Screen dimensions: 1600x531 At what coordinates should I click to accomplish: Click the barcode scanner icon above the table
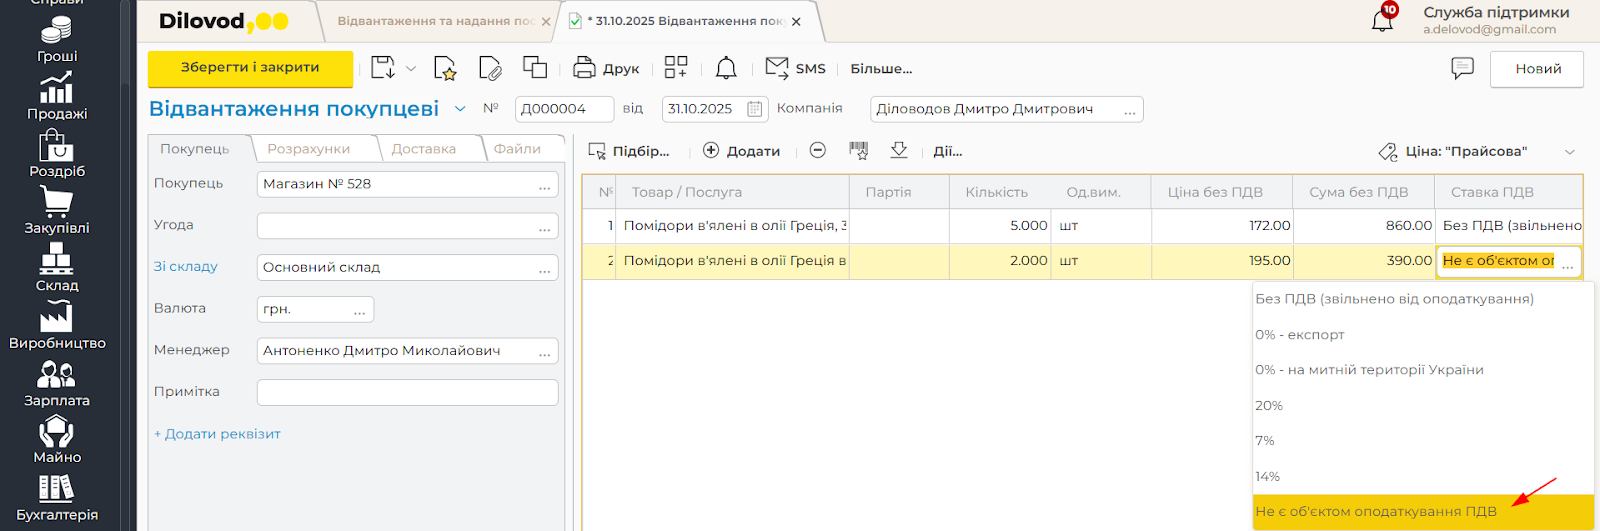tap(858, 151)
